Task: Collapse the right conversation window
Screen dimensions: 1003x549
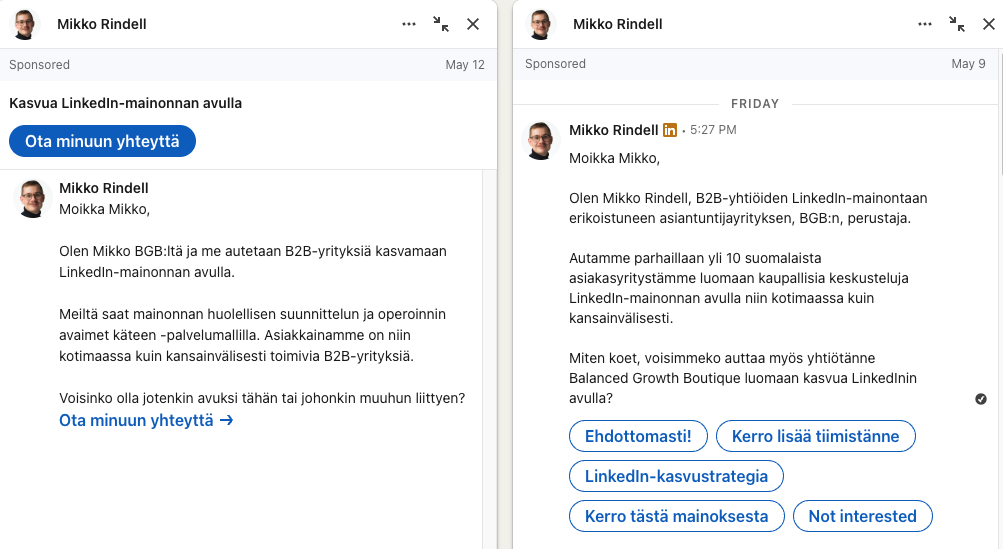Action: click(957, 24)
